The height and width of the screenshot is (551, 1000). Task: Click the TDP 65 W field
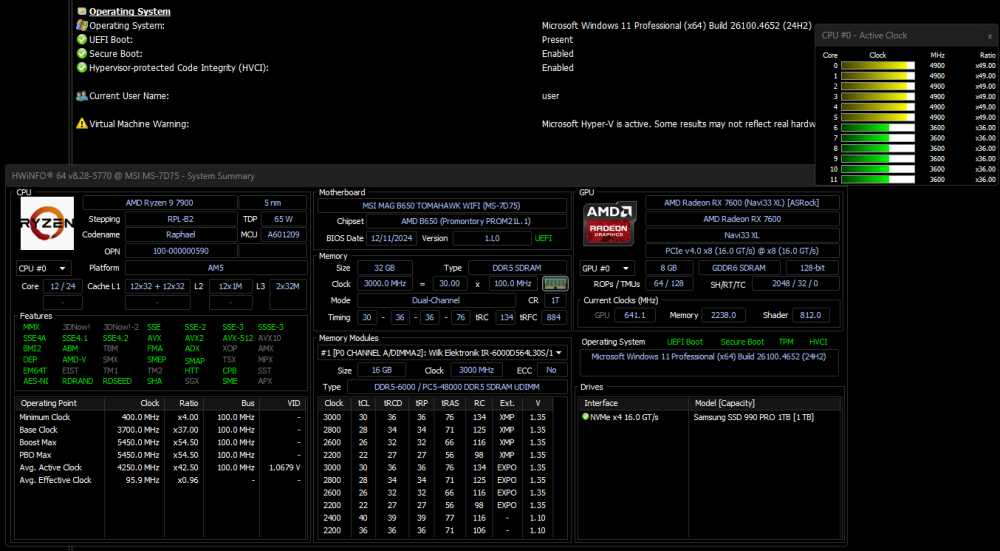pos(283,219)
